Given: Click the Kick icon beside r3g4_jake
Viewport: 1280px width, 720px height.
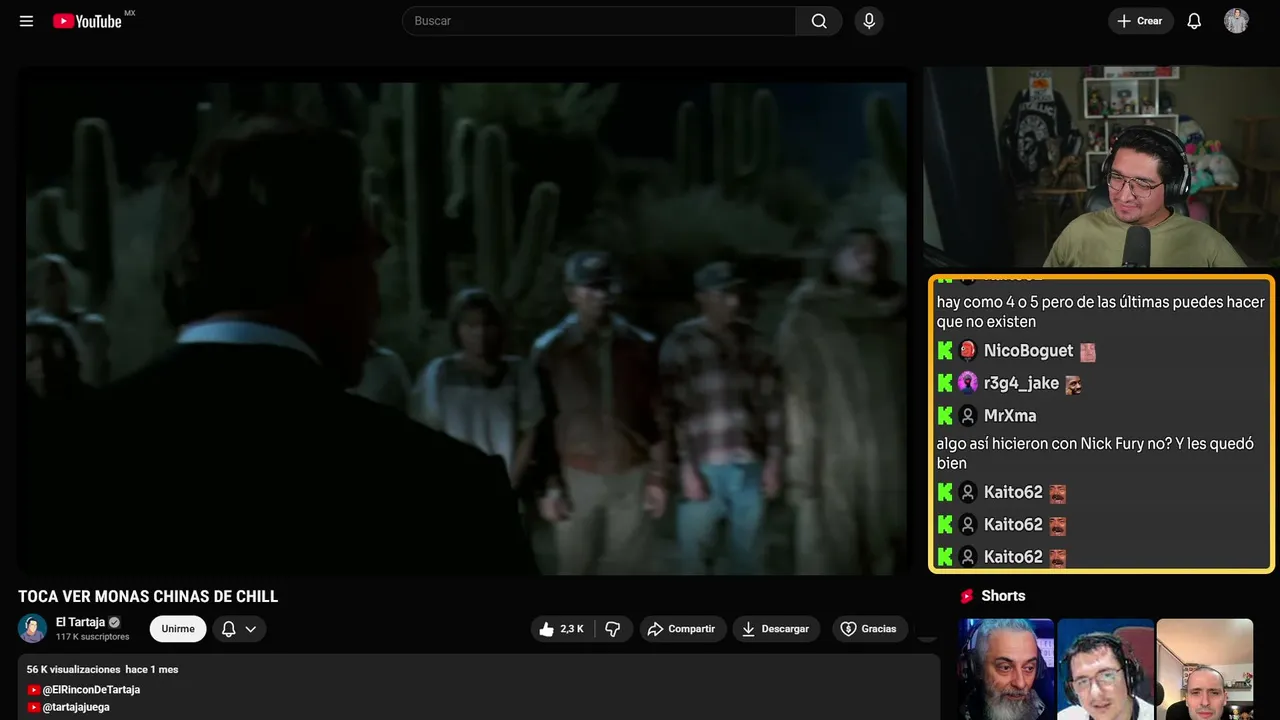Looking at the screenshot, I should point(945,383).
